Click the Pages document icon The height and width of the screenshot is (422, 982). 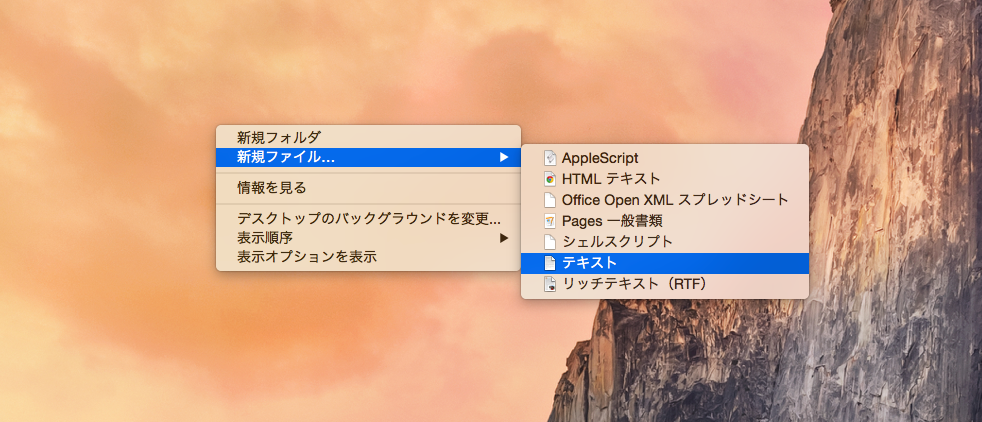(550, 221)
